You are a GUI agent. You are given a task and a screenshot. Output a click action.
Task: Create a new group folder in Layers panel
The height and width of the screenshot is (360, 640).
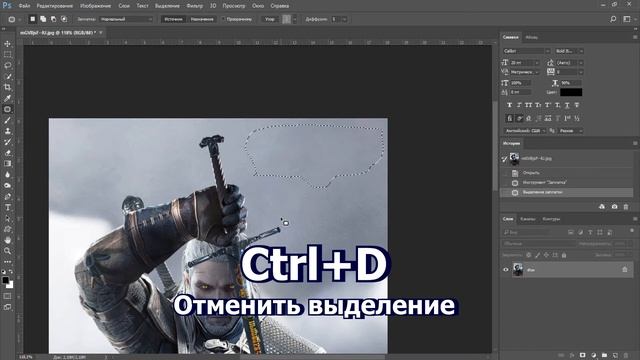click(x=604, y=356)
